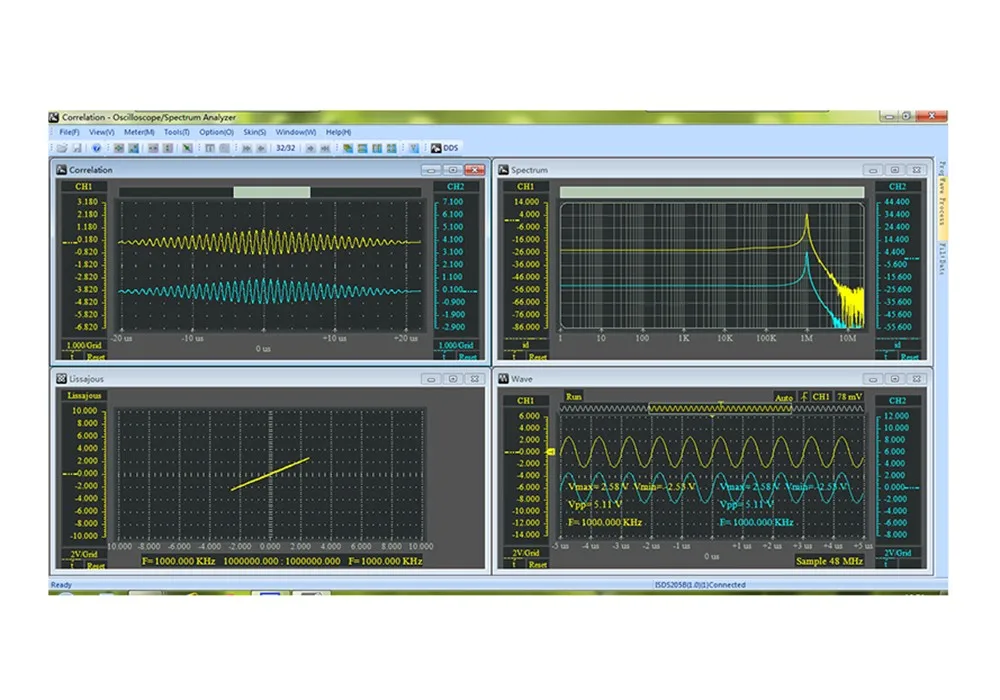Open the 1.000/Grid scale under Correlation CH1
Image resolution: width=1000 pixels, height=700 pixels.
84,346
